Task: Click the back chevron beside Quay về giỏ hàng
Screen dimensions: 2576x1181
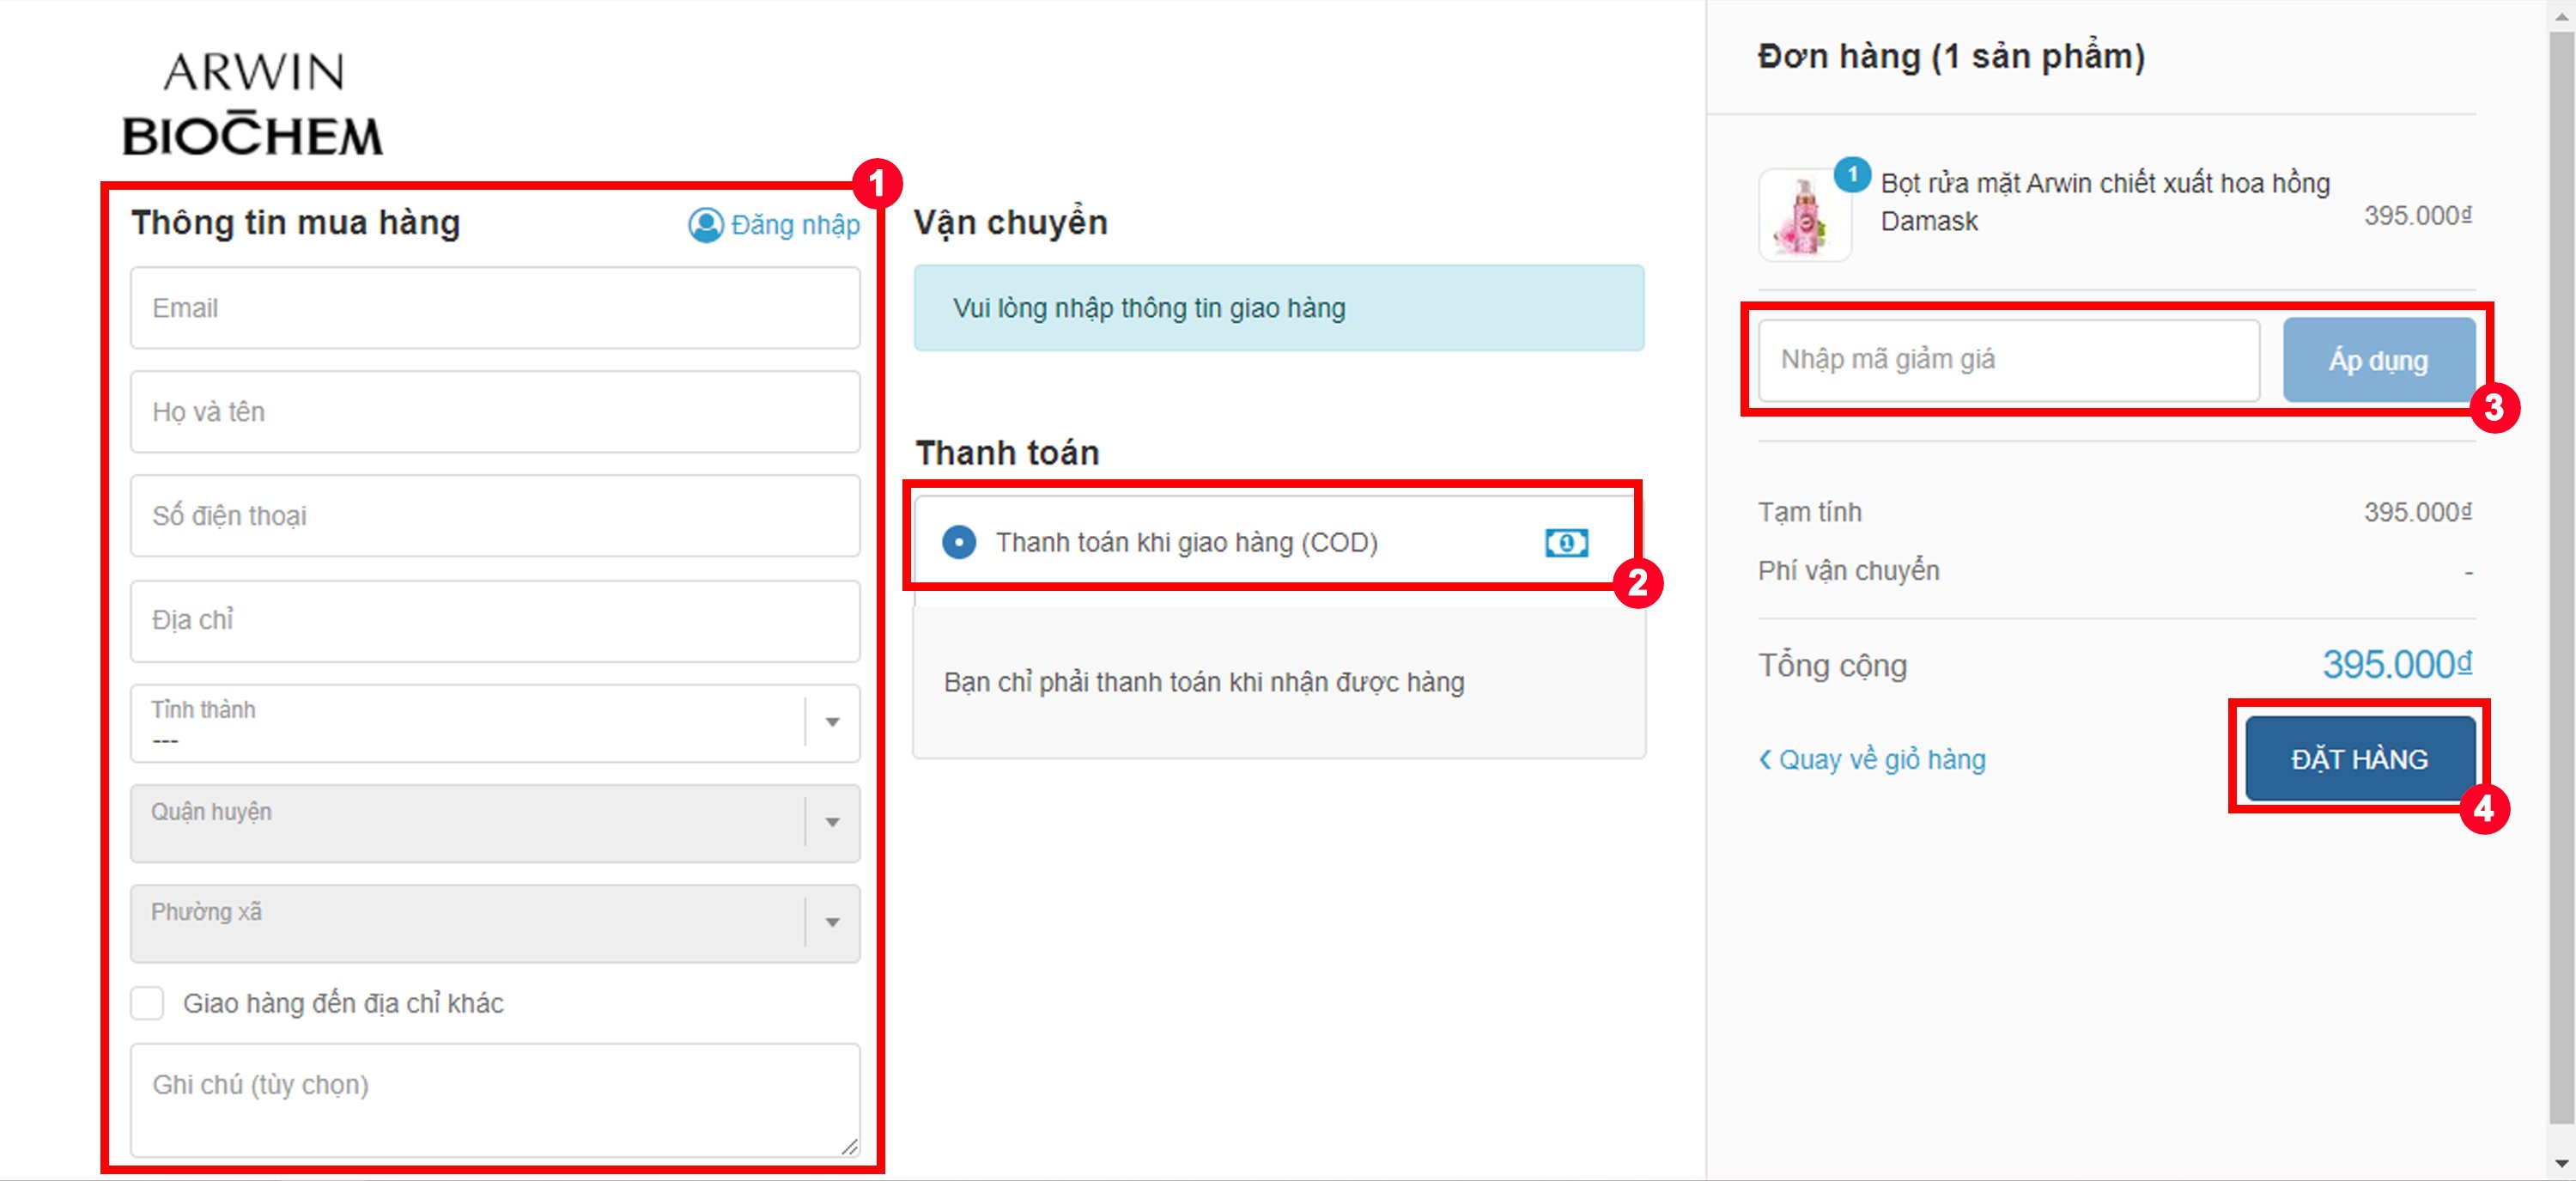Action: (x=1765, y=760)
